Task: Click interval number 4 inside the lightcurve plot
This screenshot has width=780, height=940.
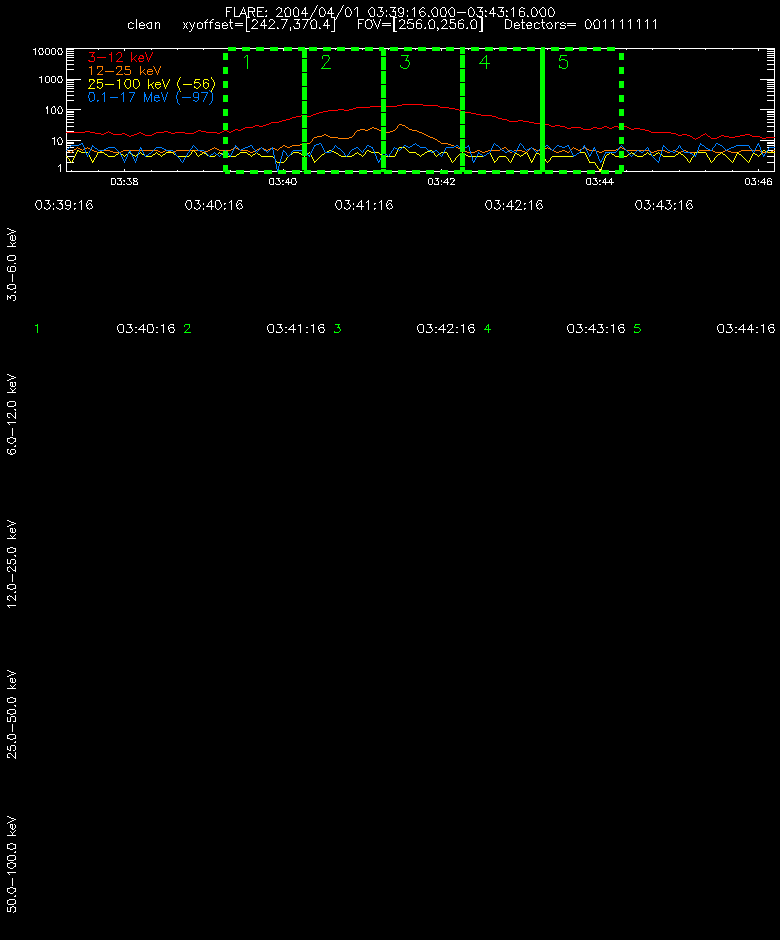Action: pyautogui.click(x=484, y=62)
